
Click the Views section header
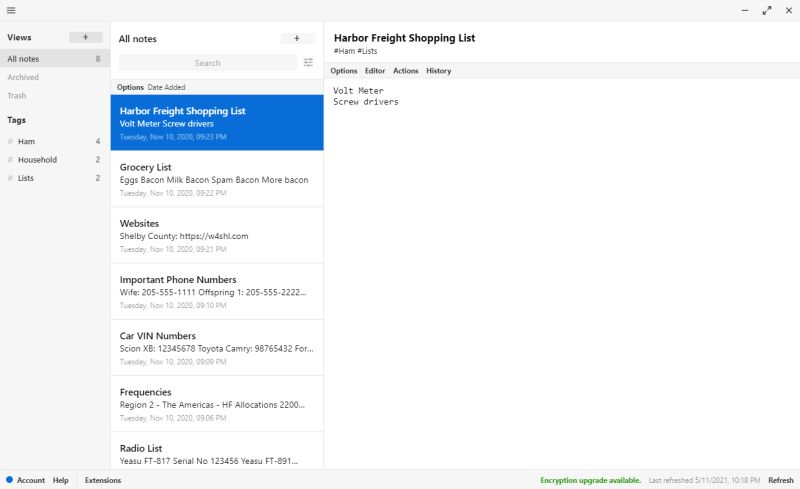[19, 37]
